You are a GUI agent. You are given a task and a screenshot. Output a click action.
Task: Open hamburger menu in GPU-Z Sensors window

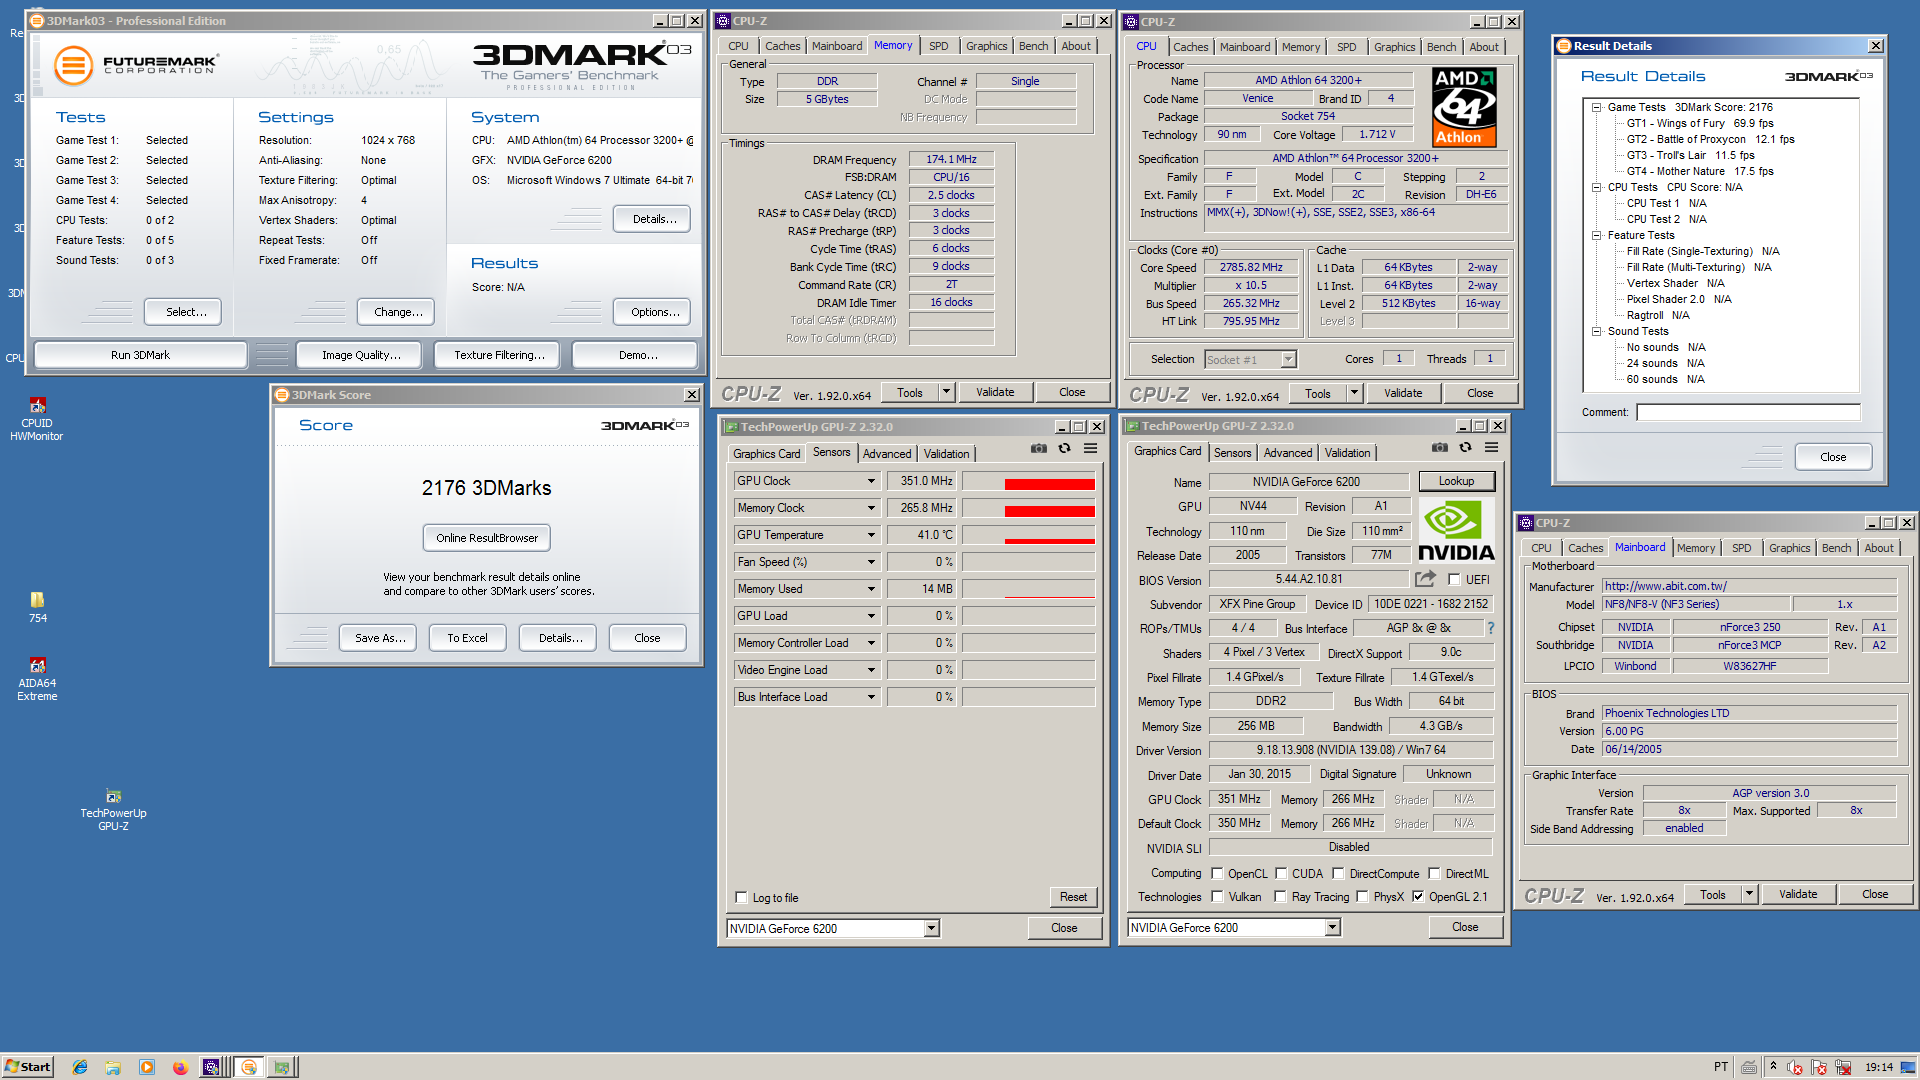[x=1090, y=448]
